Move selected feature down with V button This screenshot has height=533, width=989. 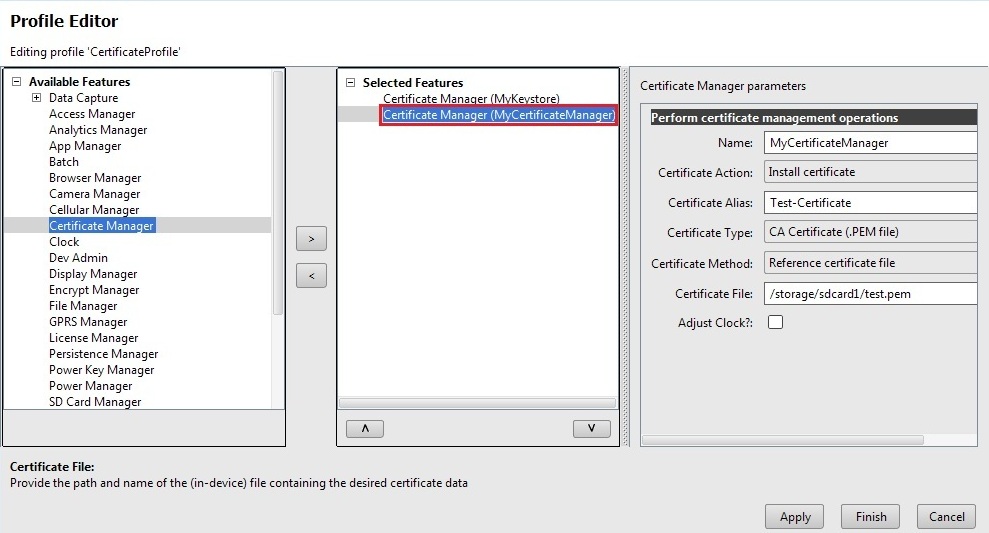(591, 428)
